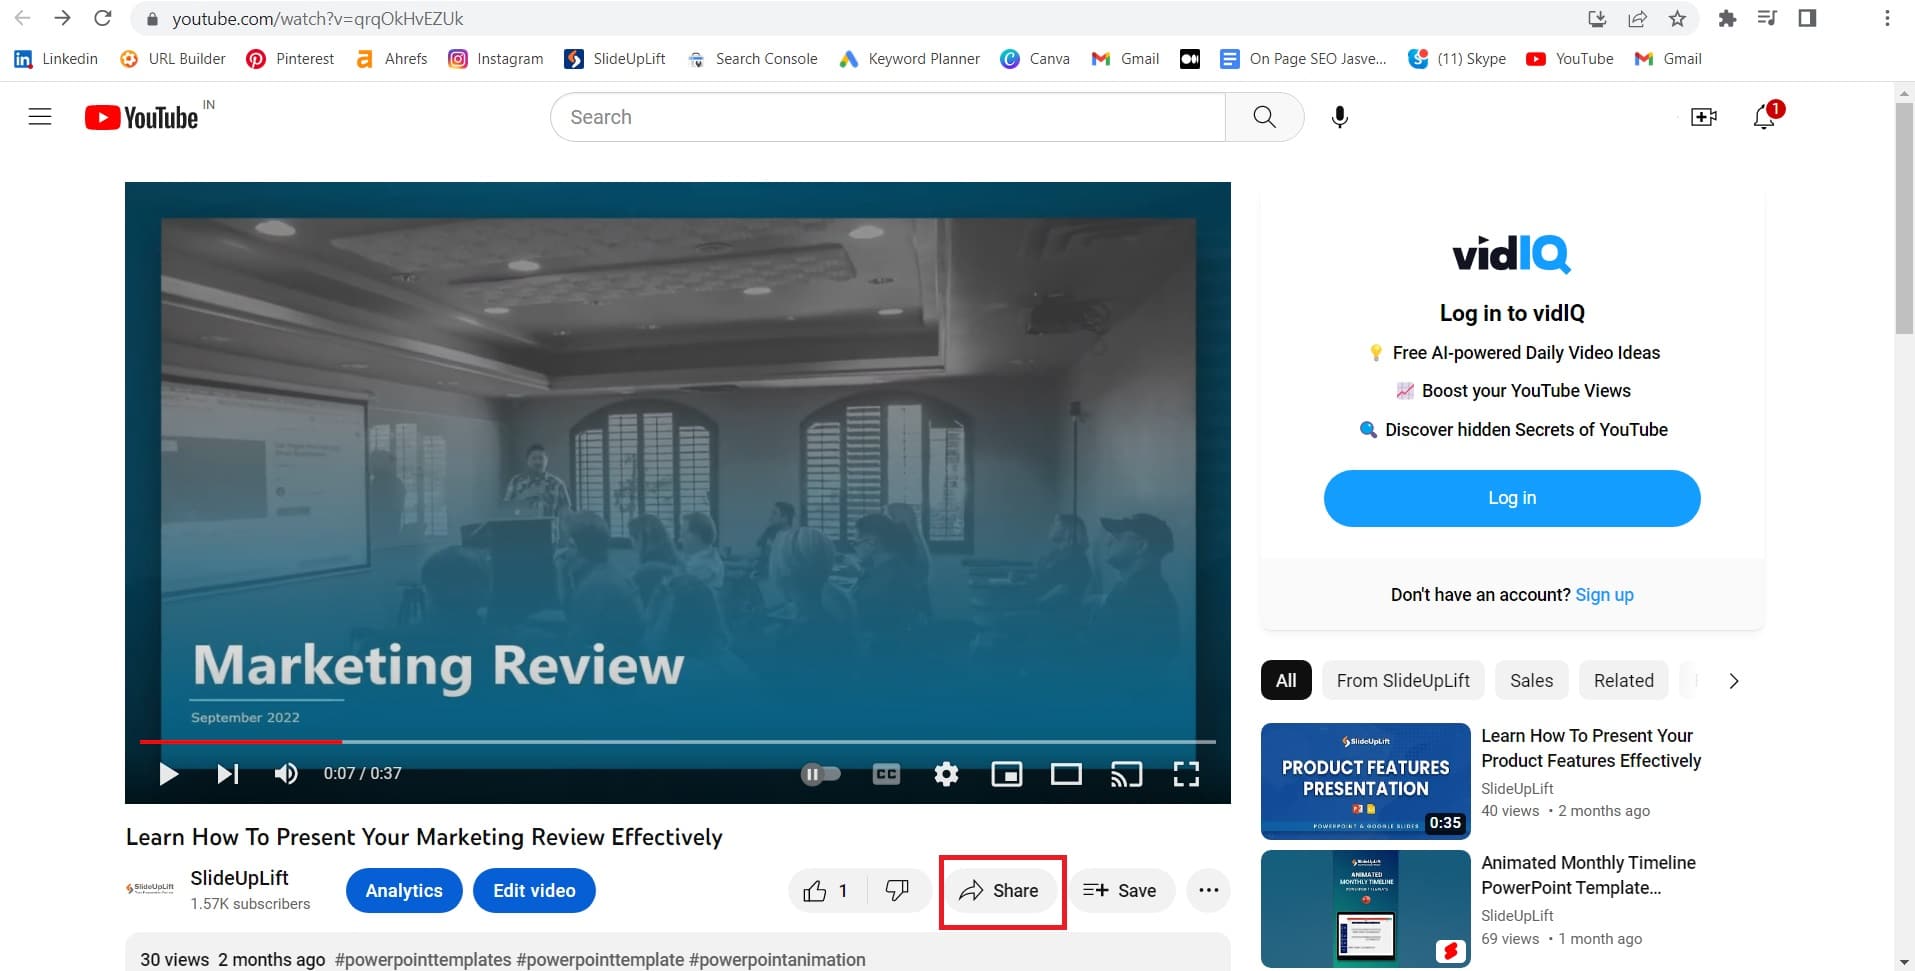Open the player settings gear
Screen dimensions: 1915x971
click(946, 773)
